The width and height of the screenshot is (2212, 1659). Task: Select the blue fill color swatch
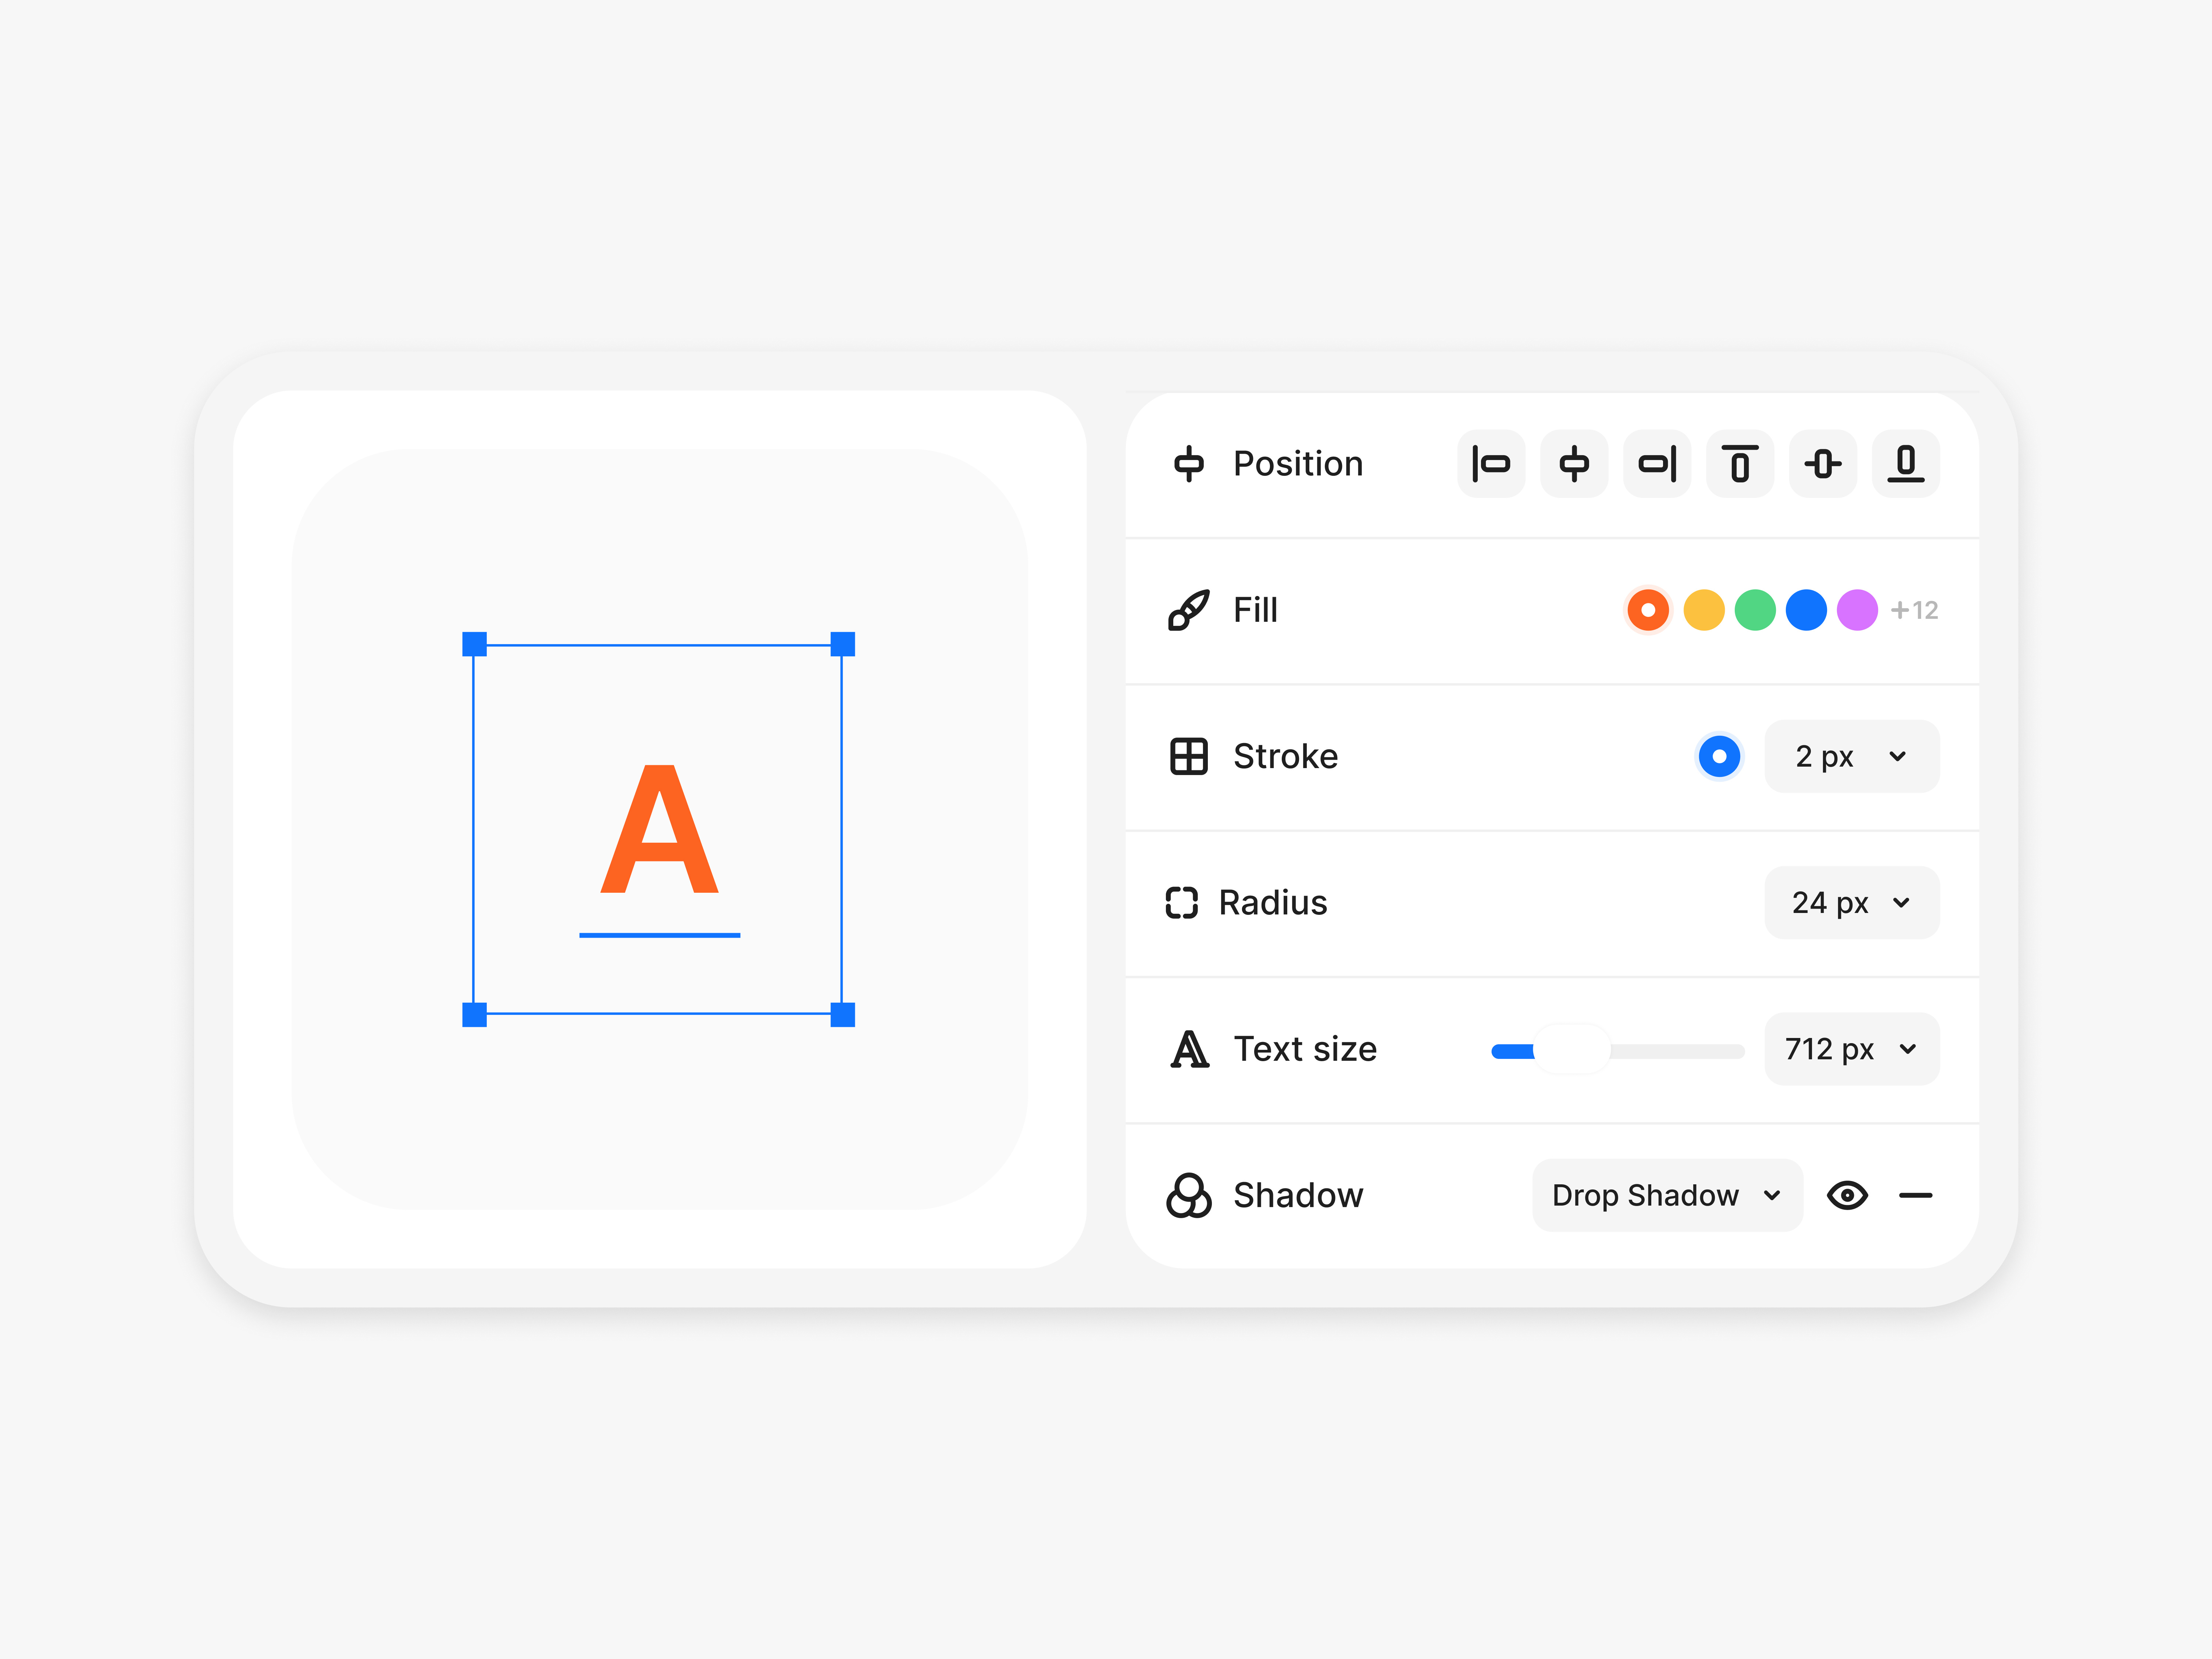pyautogui.click(x=1806, y=610)
